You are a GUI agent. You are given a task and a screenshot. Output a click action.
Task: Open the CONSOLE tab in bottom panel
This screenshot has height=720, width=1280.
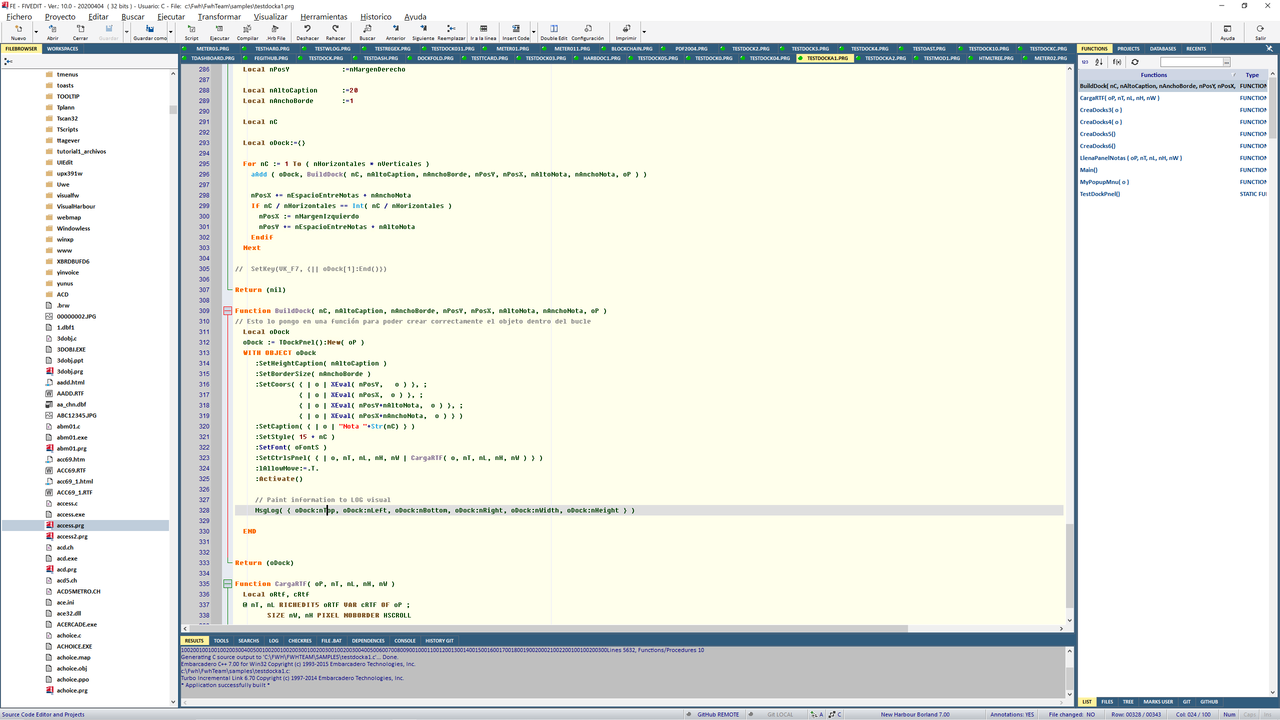(405, 640)
